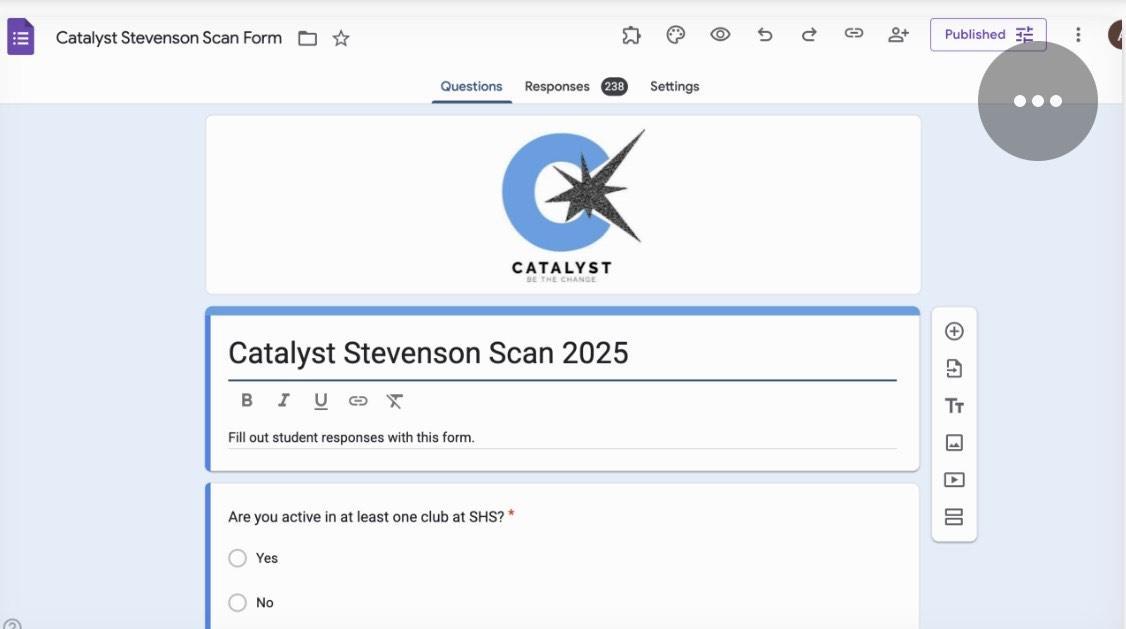Image resolution: width=1126 pixels, height=629 pixels.
Task: Edit the form description field
Action: pos(562,437)
